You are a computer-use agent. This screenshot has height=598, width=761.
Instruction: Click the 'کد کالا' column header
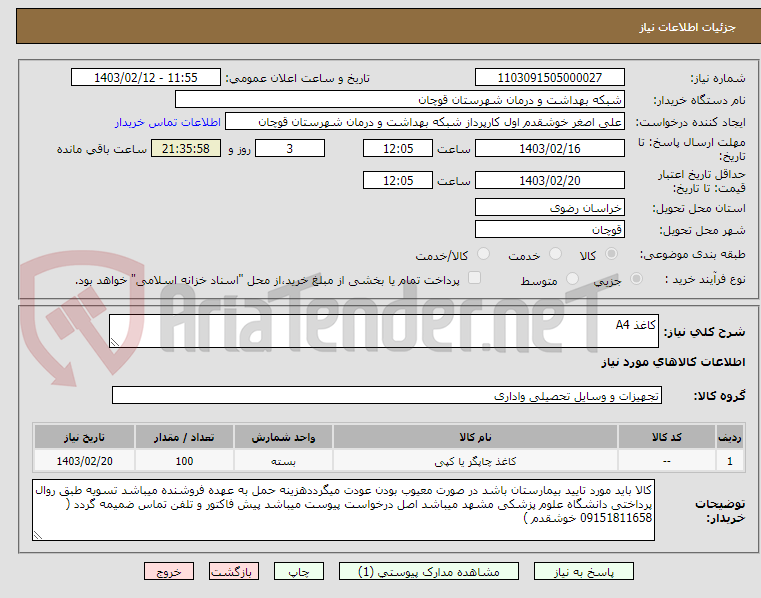click(x=666, y=437)
